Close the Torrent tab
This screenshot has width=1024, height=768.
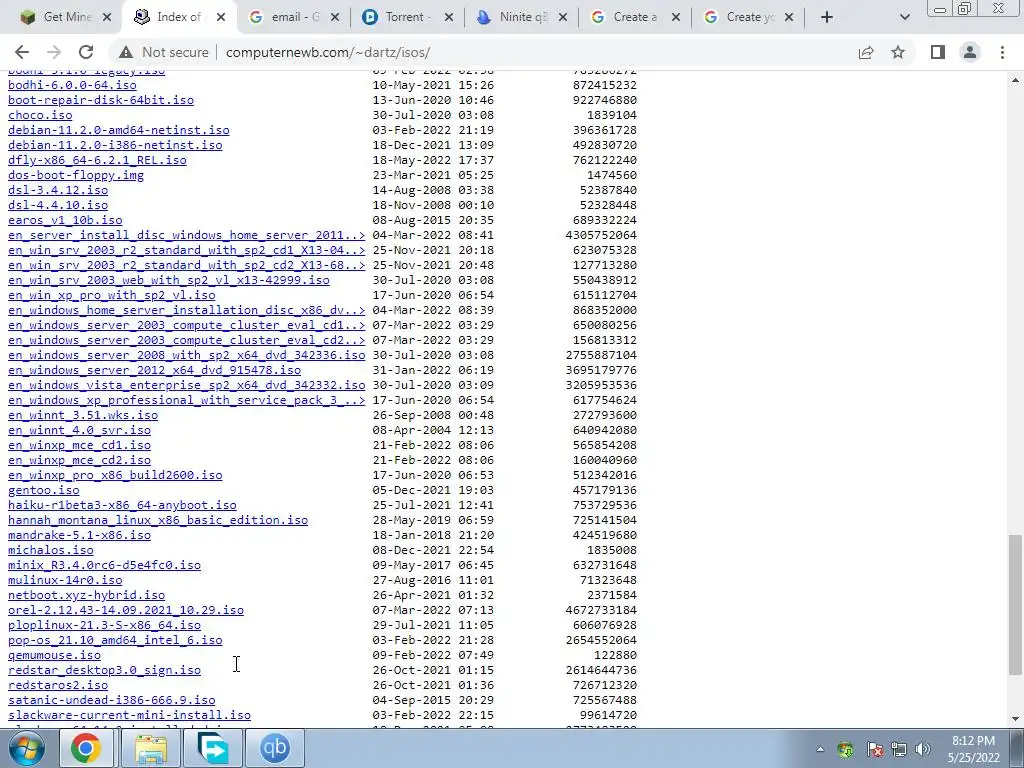449,18
